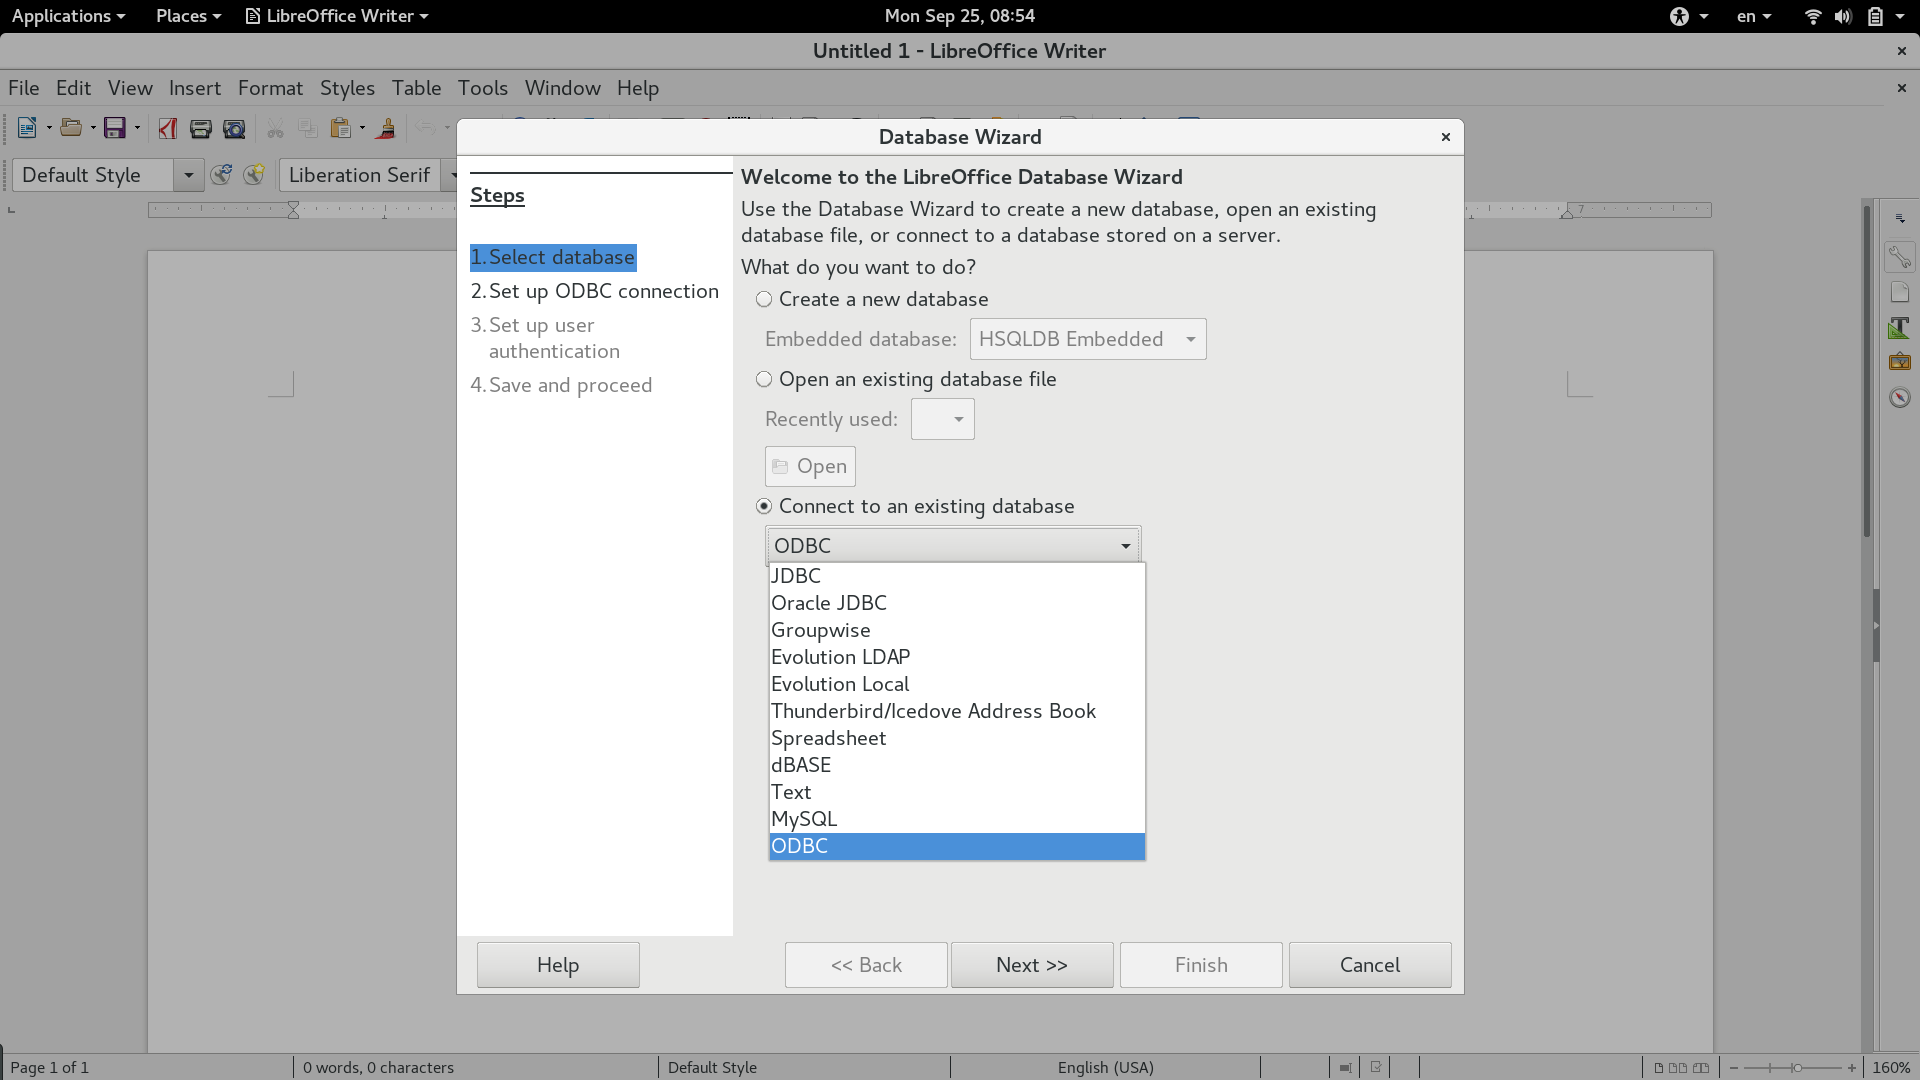Choose JDBC from the database list
Viewport: 1920px width, 1080px height.
pyautogui.click(x=957, y=576)
